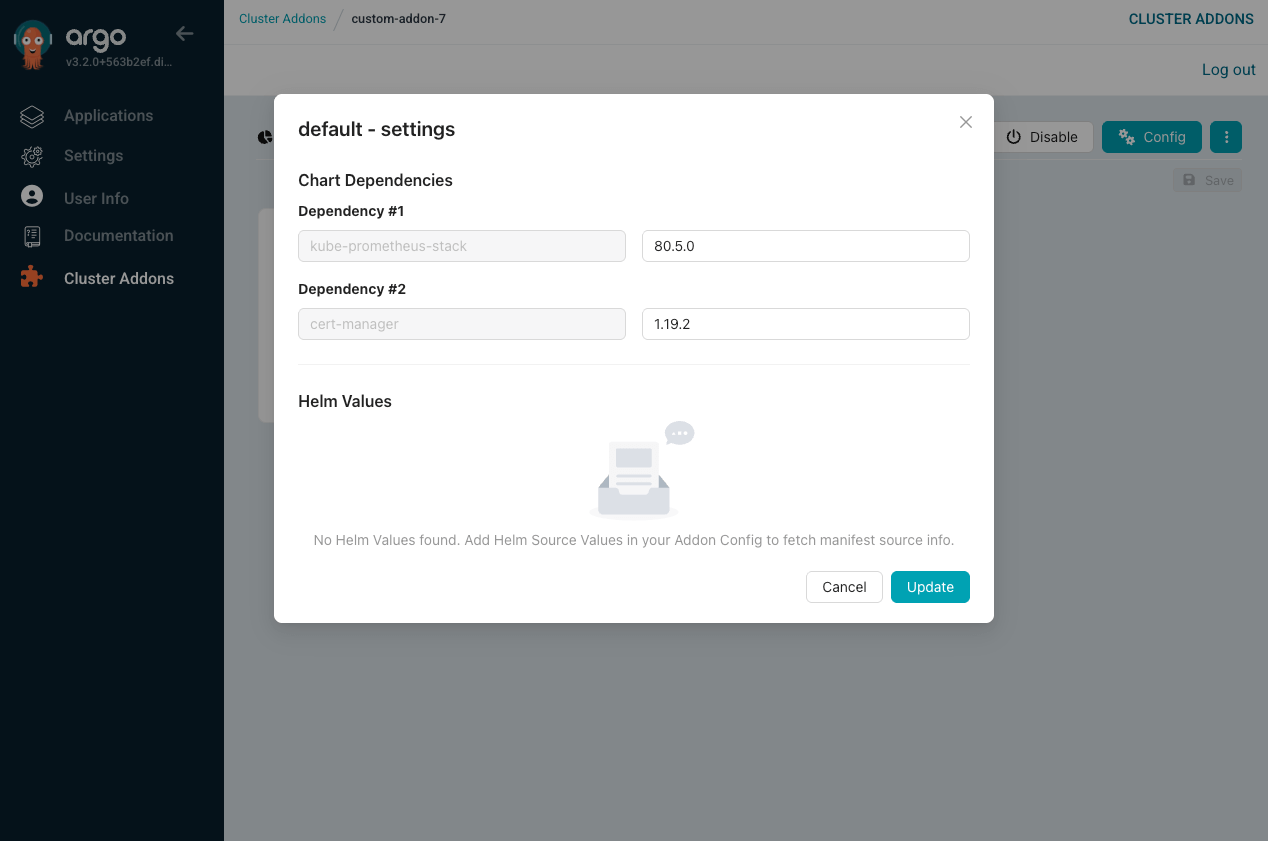Select the custom-addon-7 breadcrumb item

tap(399, 18)
